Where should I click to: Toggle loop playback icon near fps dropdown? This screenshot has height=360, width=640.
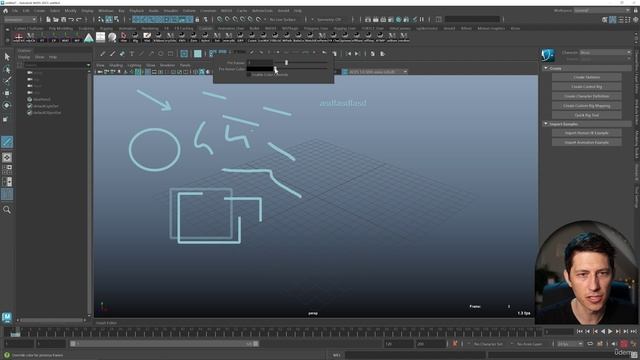pyautogui.click(x=590, y=344)
